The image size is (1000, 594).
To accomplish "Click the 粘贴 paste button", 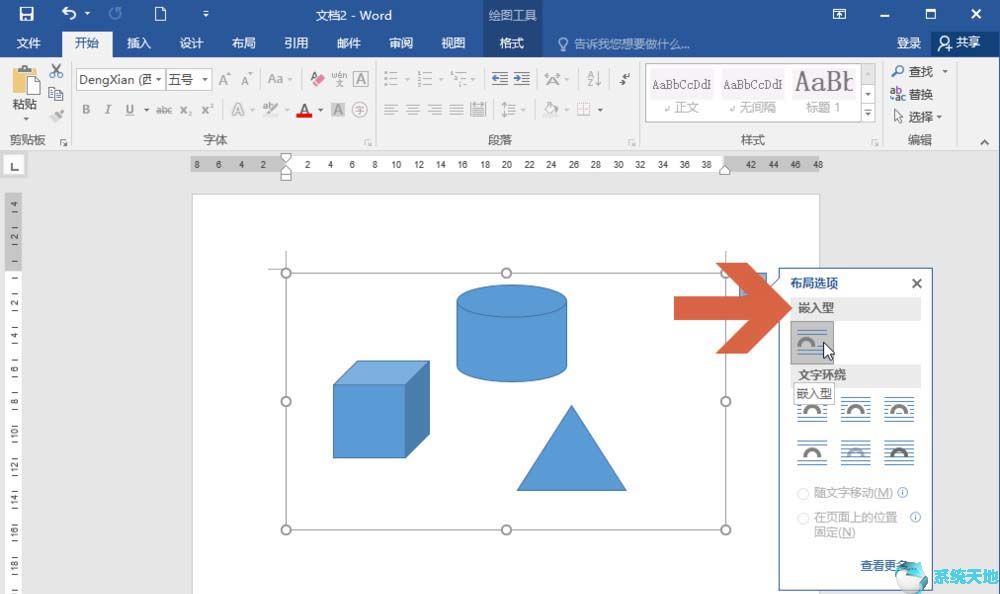I will 25,93.
